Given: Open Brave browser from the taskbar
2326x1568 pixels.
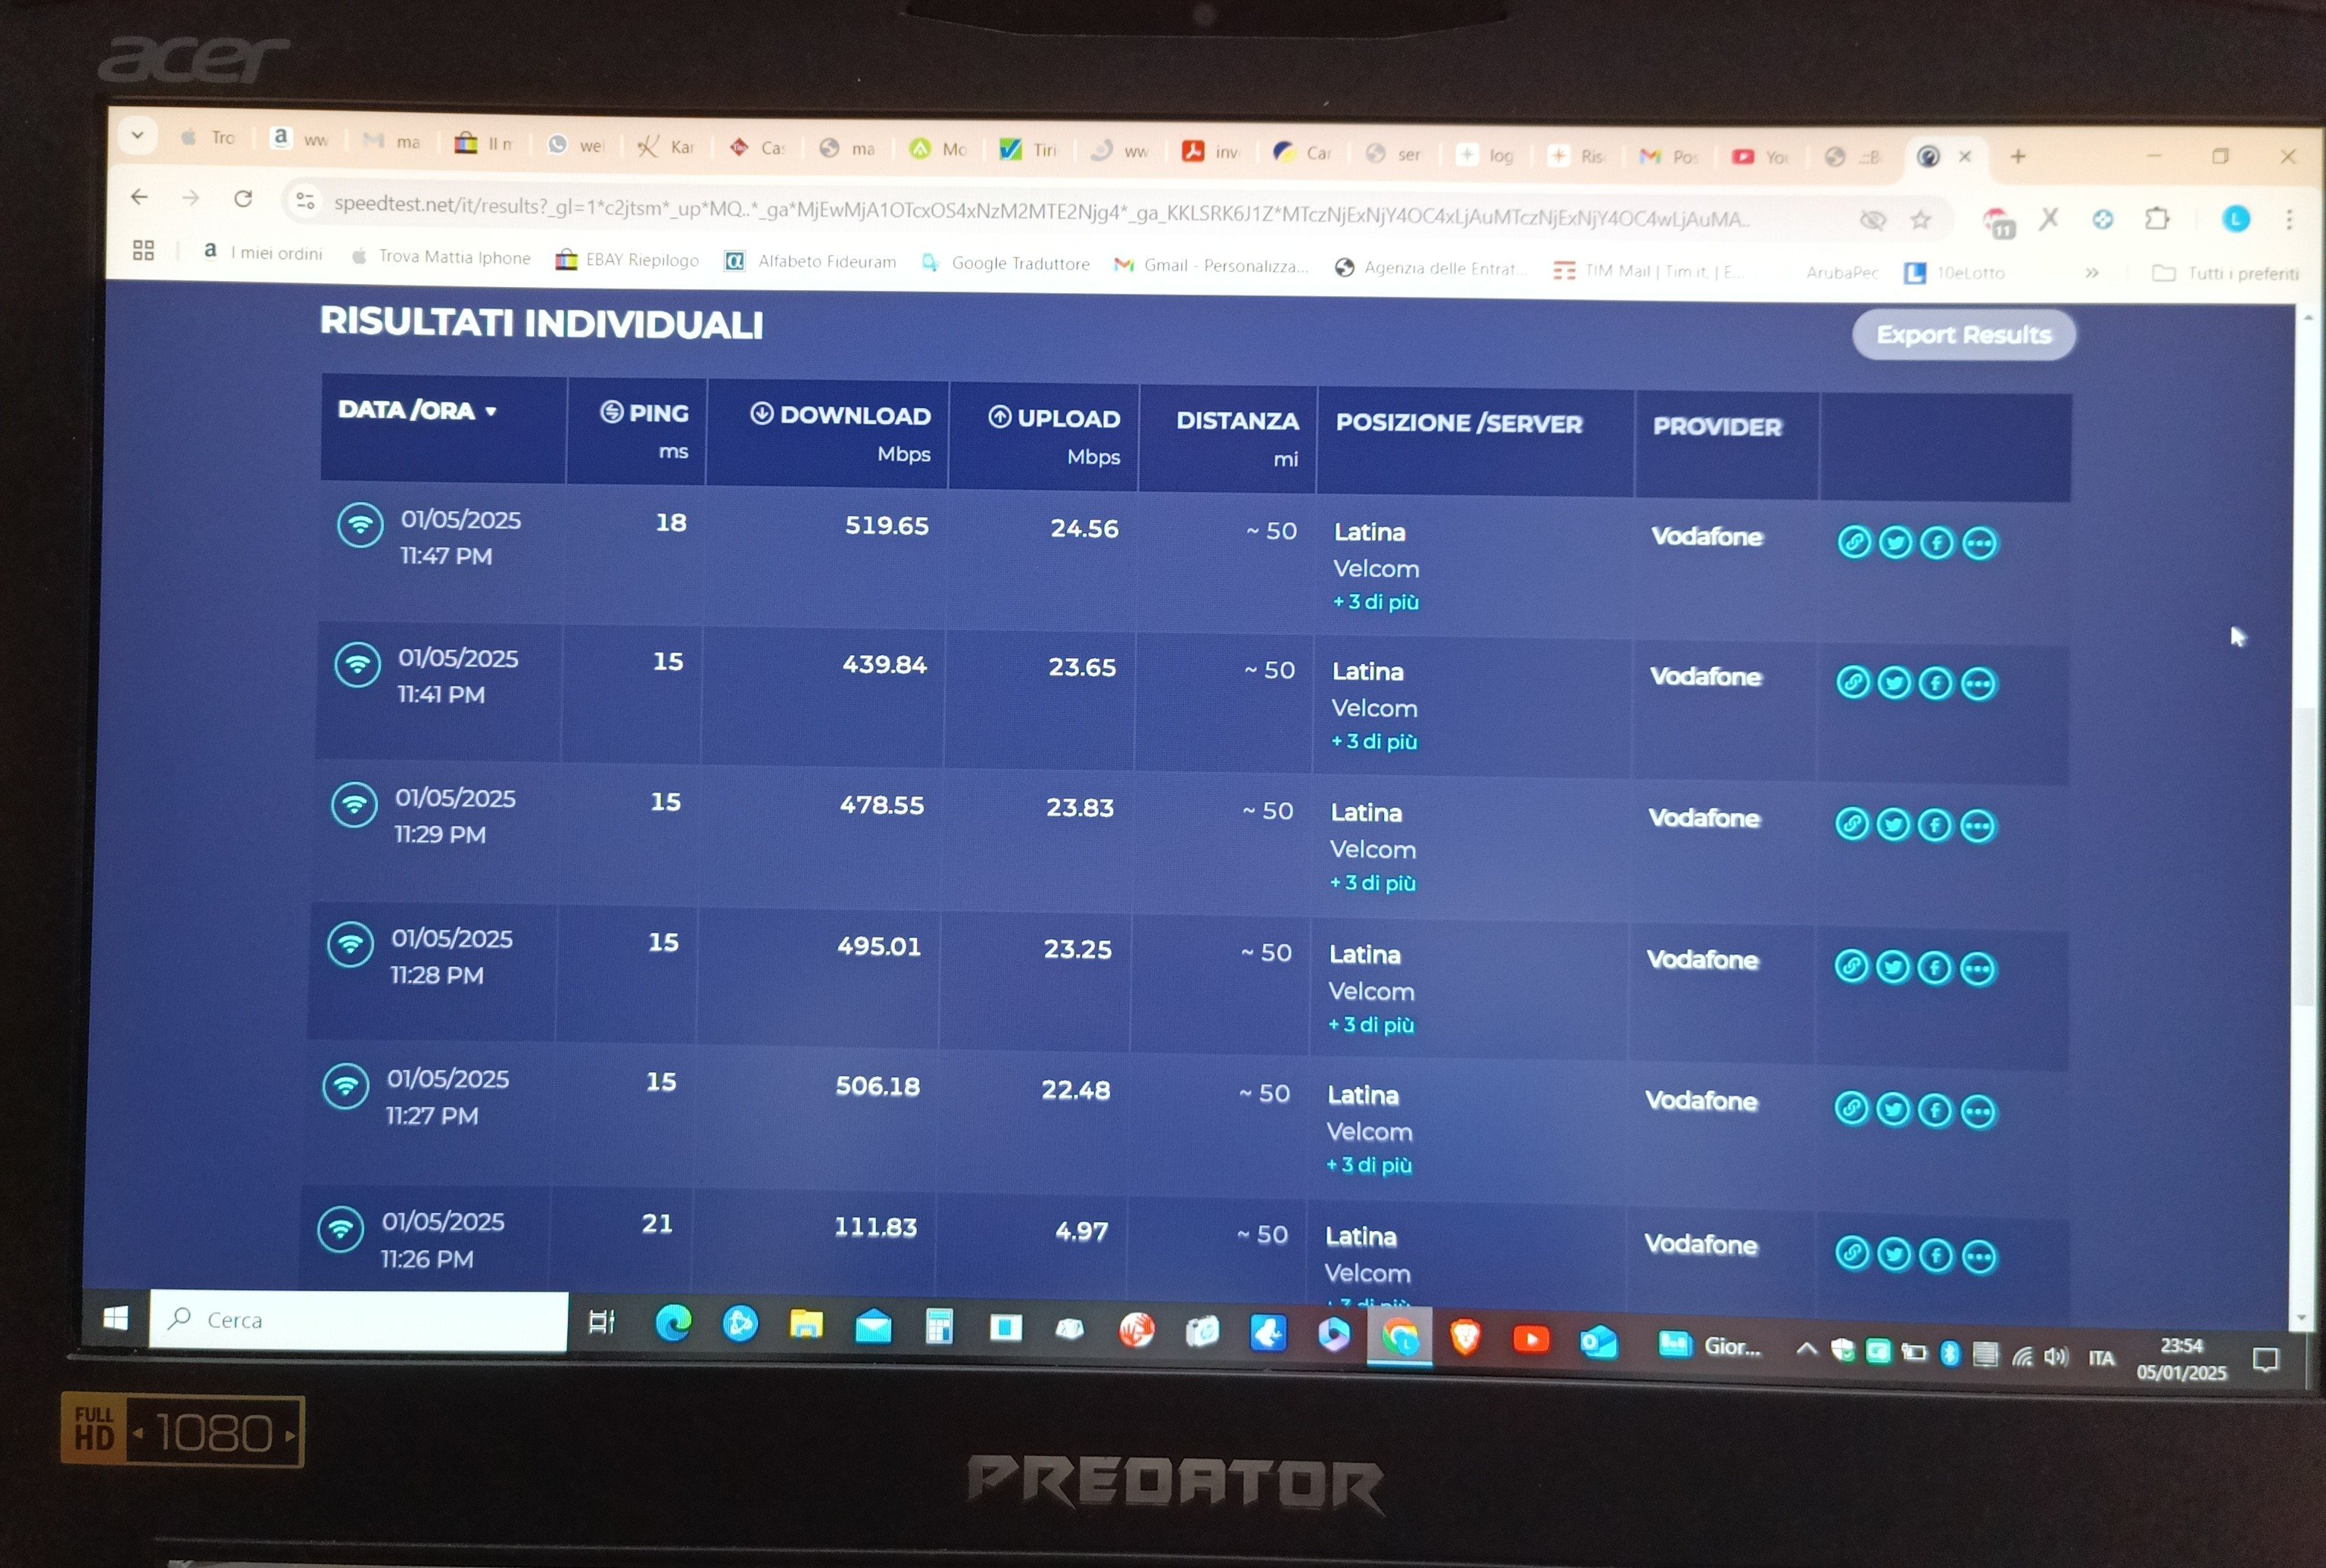Looking at the screenshot, I should [1464, 1336].
